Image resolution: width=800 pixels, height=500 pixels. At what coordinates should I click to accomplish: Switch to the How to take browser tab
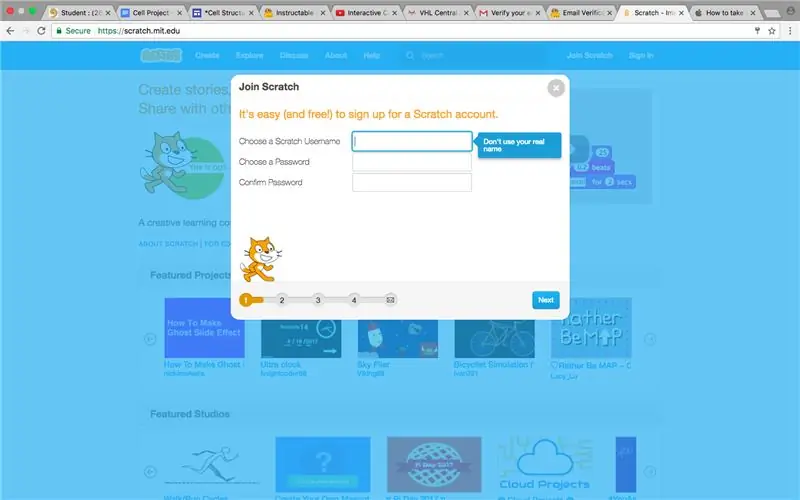[x=724, y=13]
